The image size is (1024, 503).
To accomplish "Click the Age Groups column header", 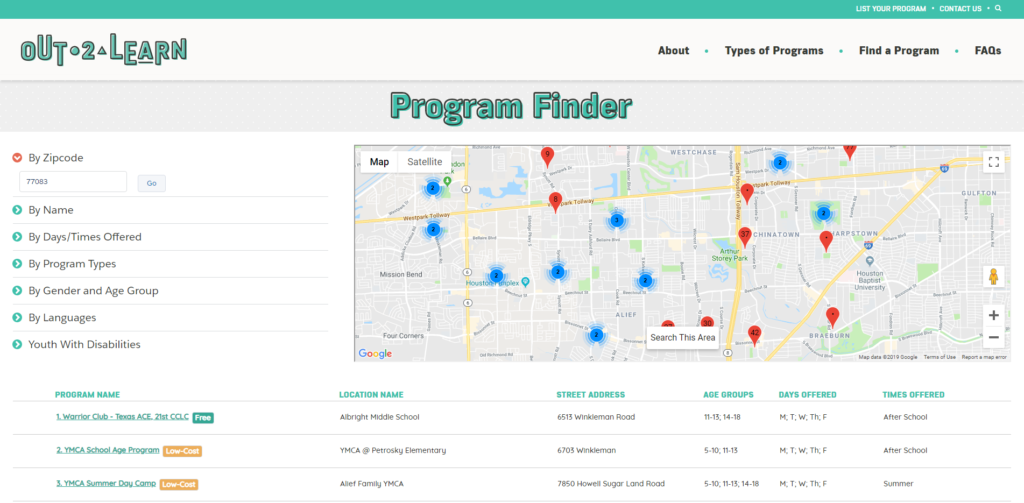I will pos(728,395).
